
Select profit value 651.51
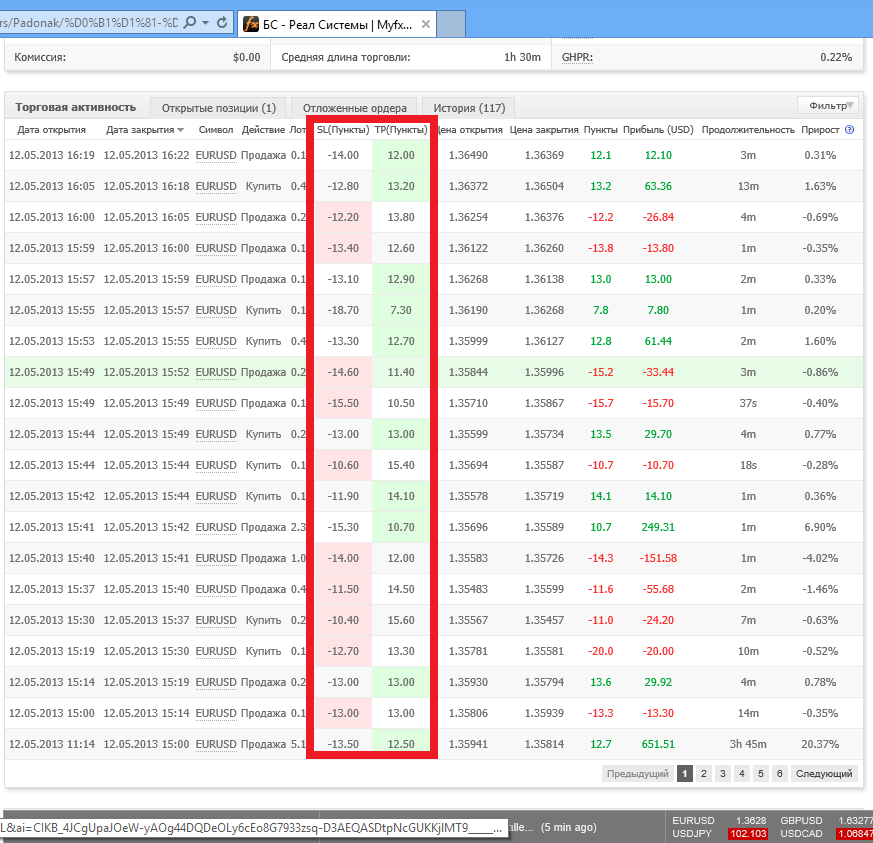coord(658,744)
